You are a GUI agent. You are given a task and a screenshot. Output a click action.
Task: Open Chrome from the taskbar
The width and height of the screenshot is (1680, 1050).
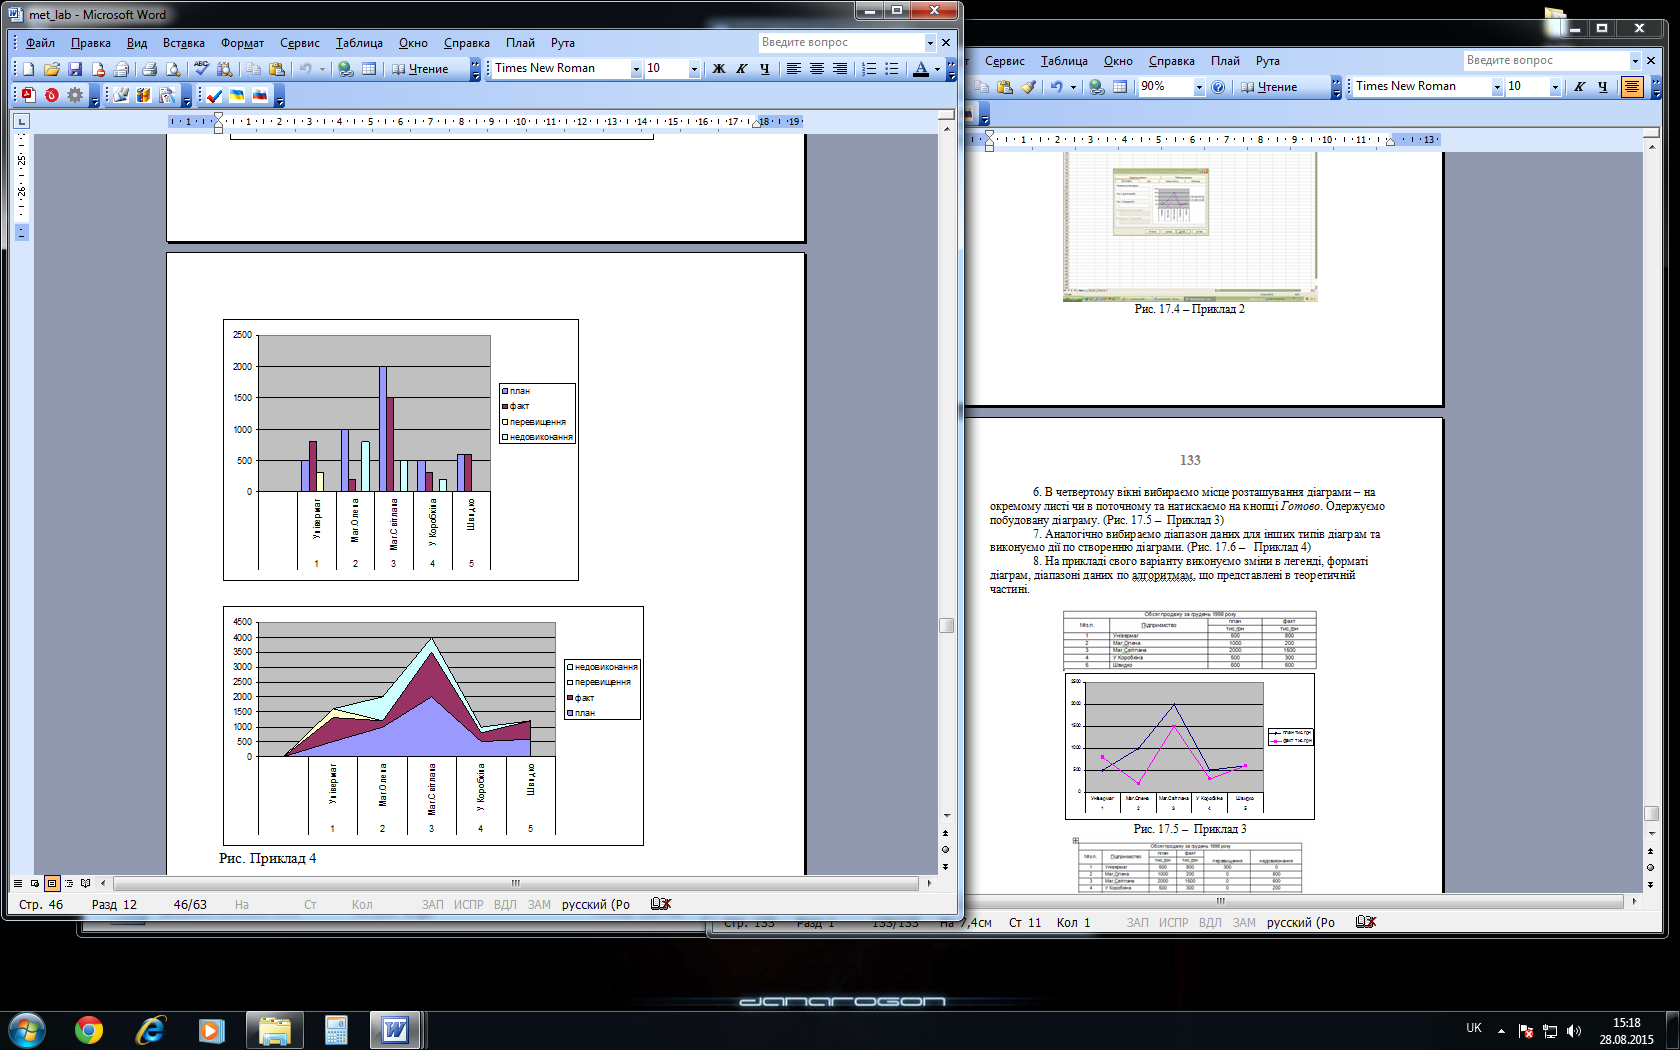tap(89, 1030)
